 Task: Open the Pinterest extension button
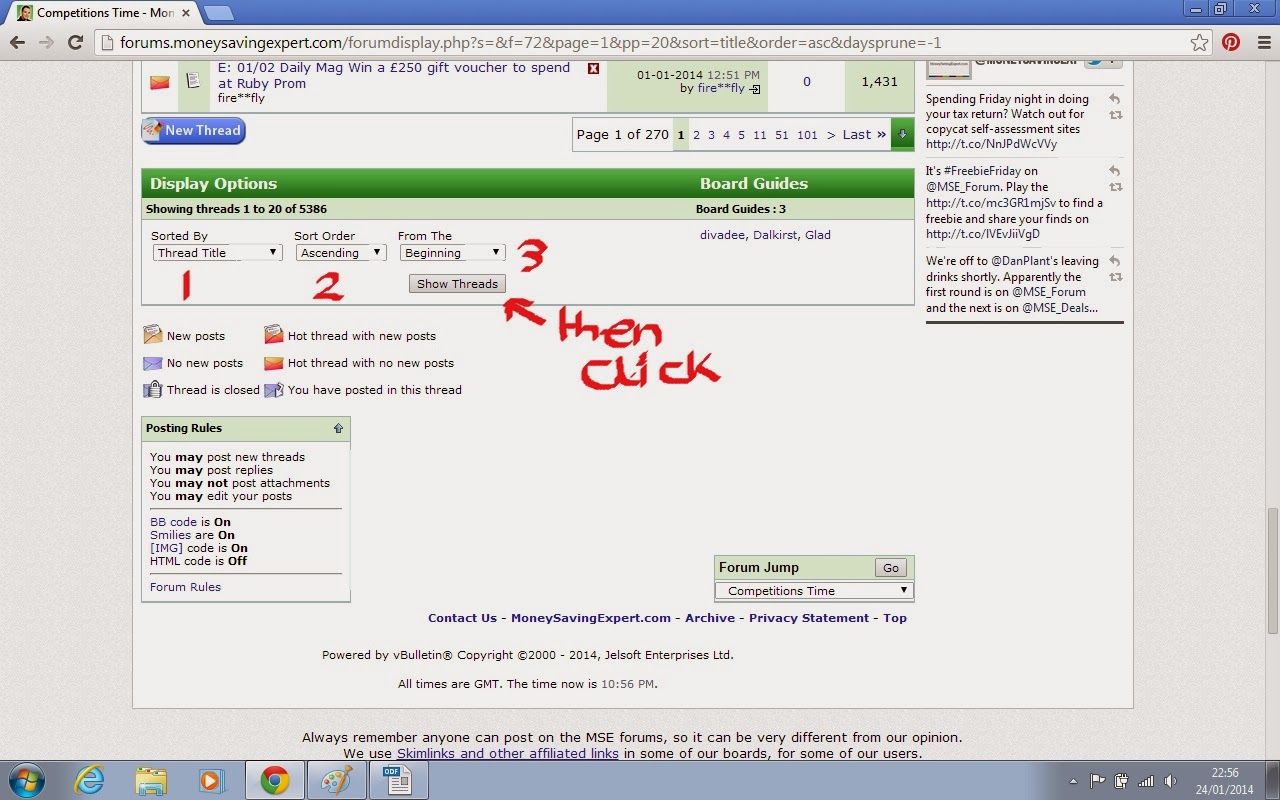pyautogui.click(x=1230, y=43)
